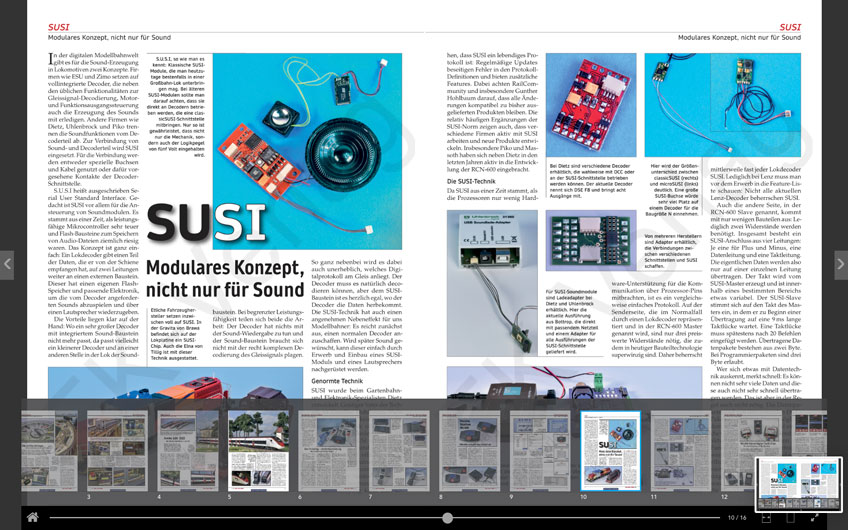The height and width of the screenshot is (530, 848).
Task: Enter fullscreen mode with expand arrows icon
Action: (x=814, y=518)
